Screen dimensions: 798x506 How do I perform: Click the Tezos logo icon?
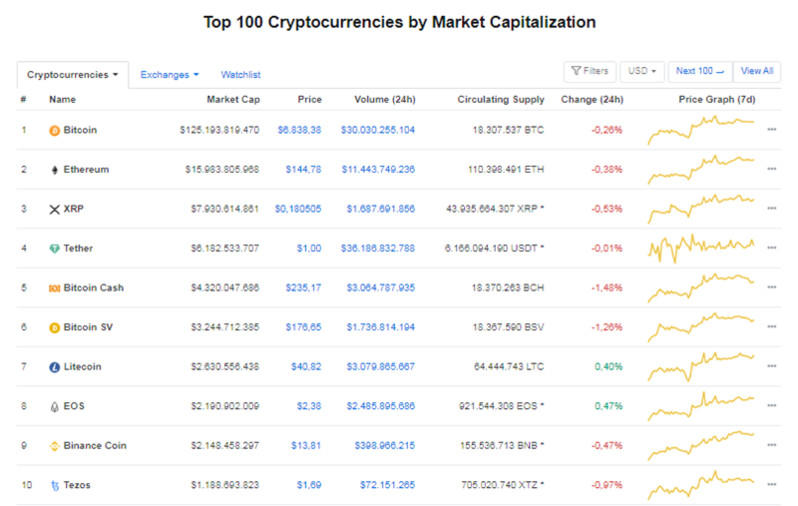click(x=54, y=485)
